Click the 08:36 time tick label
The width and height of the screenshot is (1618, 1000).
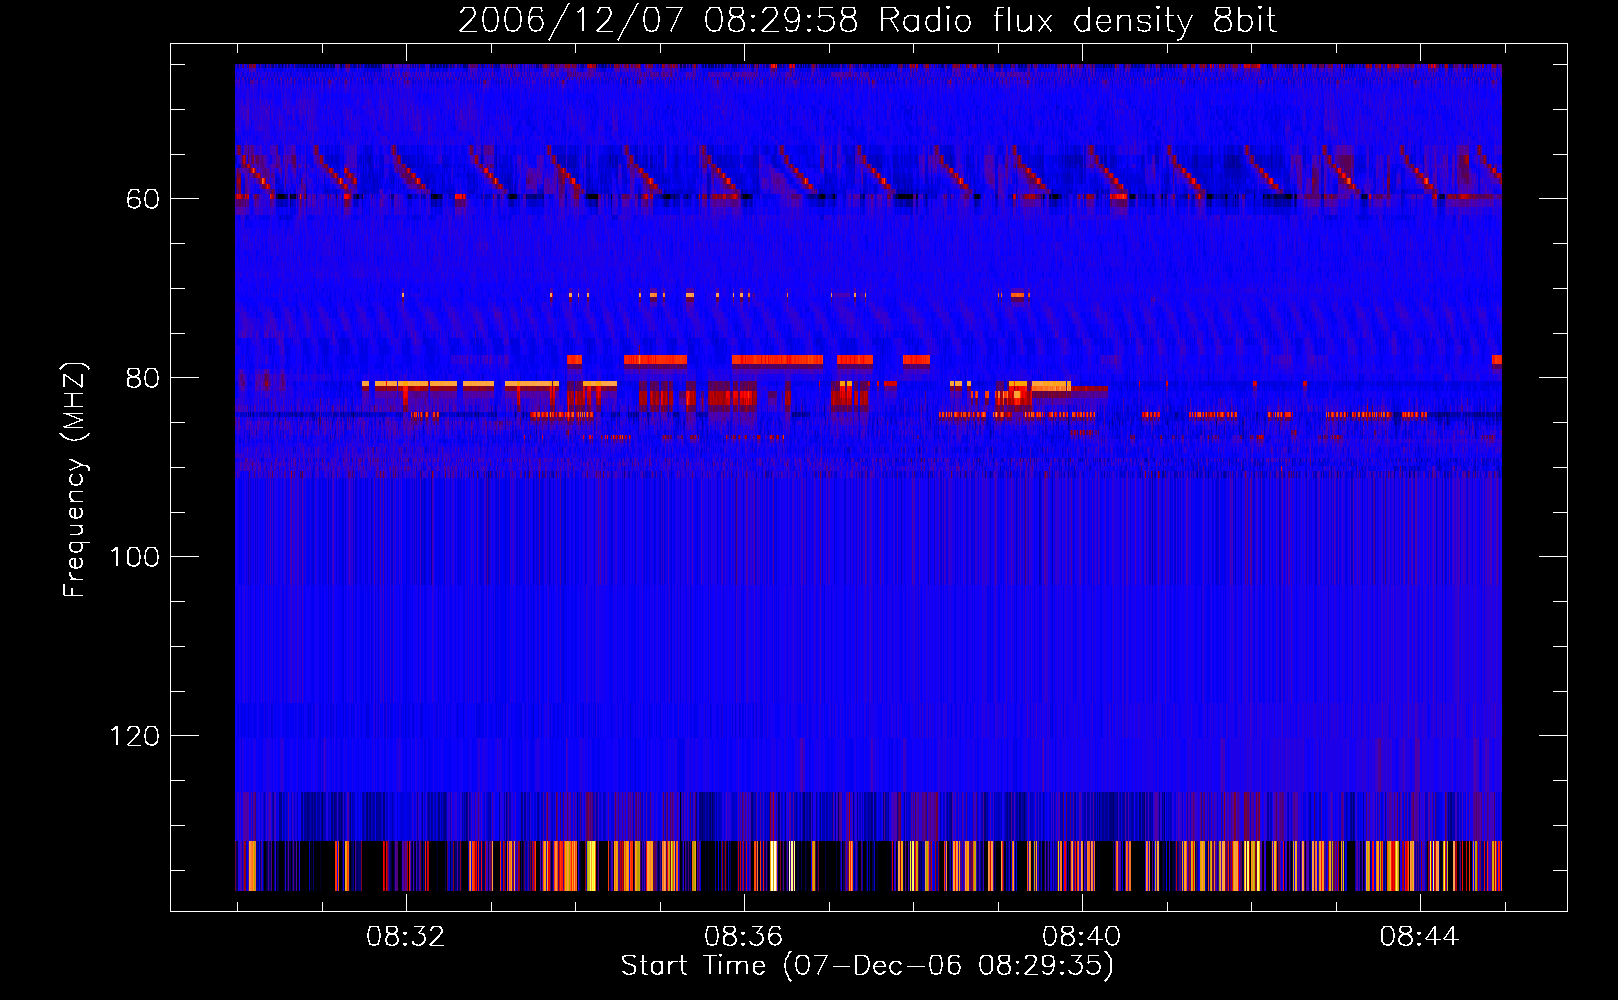tap(743, 937)
